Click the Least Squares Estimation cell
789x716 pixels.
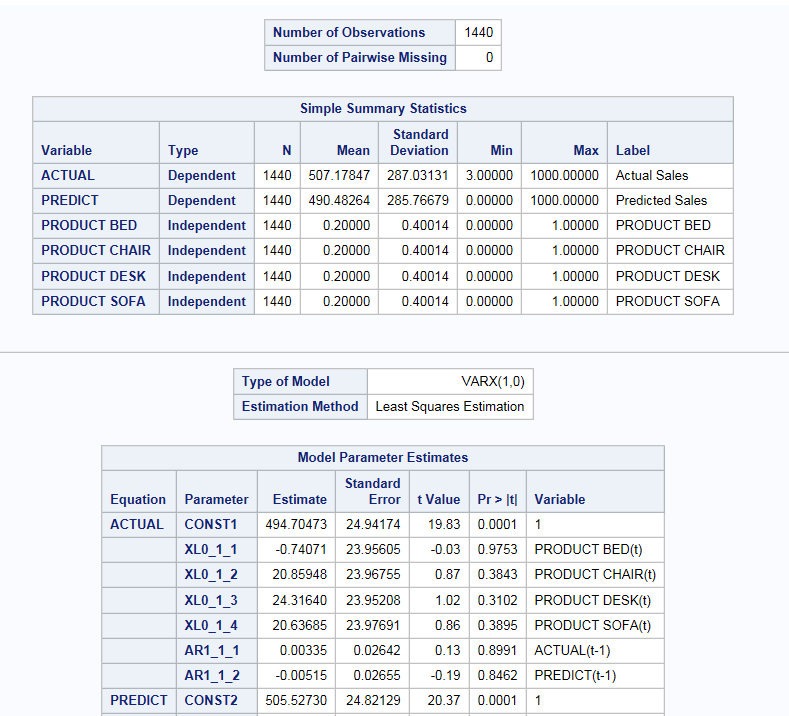(449, 406)
